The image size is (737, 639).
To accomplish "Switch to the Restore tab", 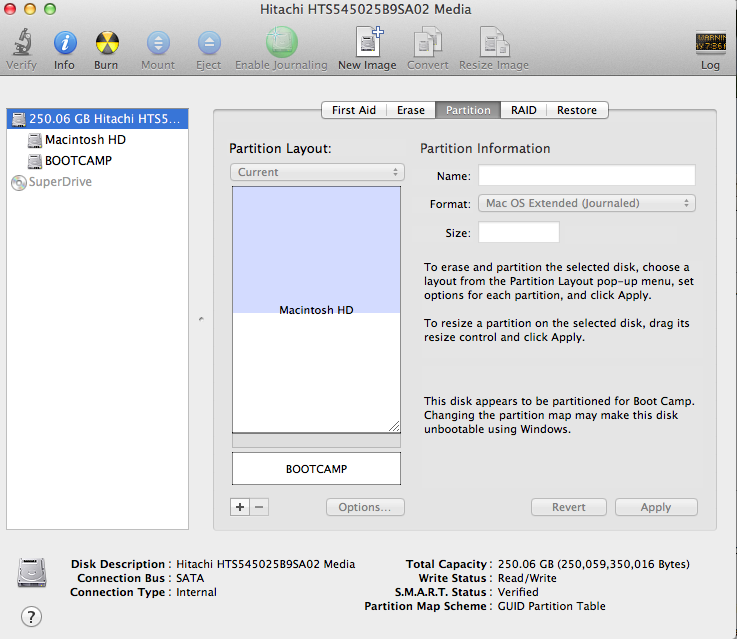I will [x=577, y=110].
